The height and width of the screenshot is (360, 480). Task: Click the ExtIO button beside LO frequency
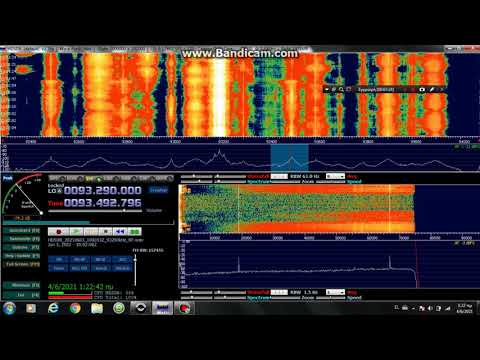pos(158,190)
